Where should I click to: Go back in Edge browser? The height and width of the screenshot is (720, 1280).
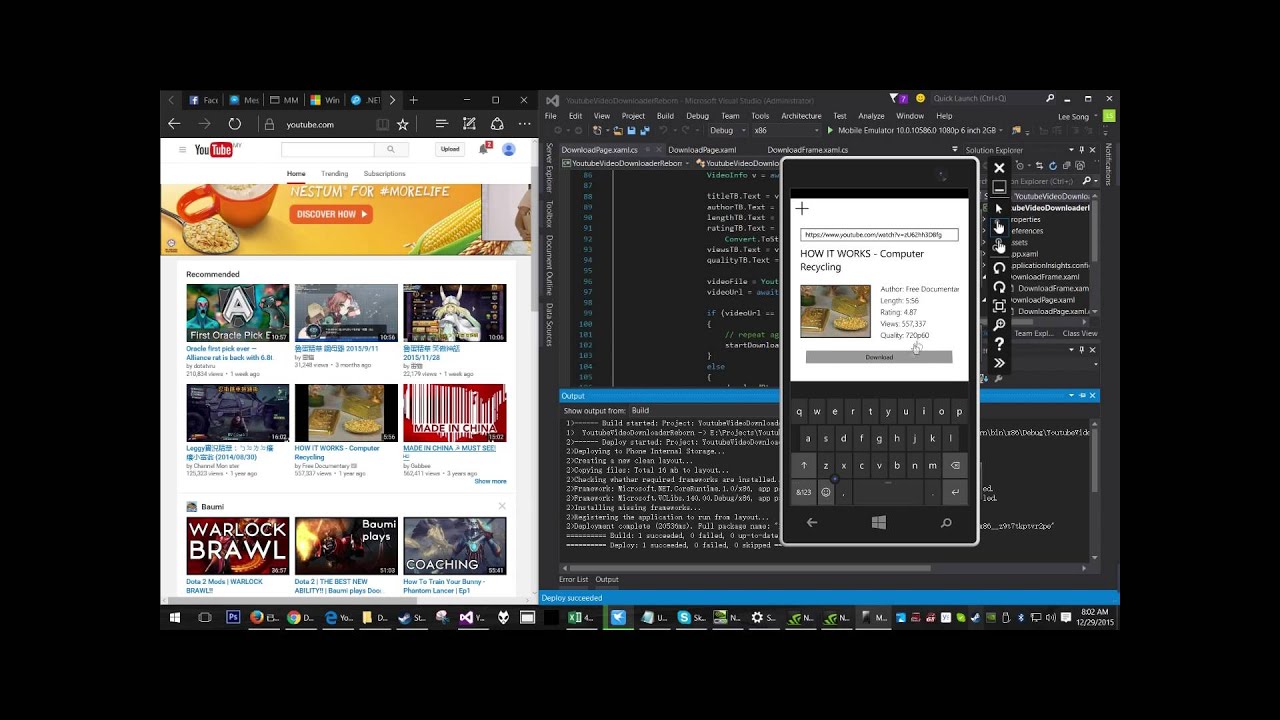tap(174, 124)
